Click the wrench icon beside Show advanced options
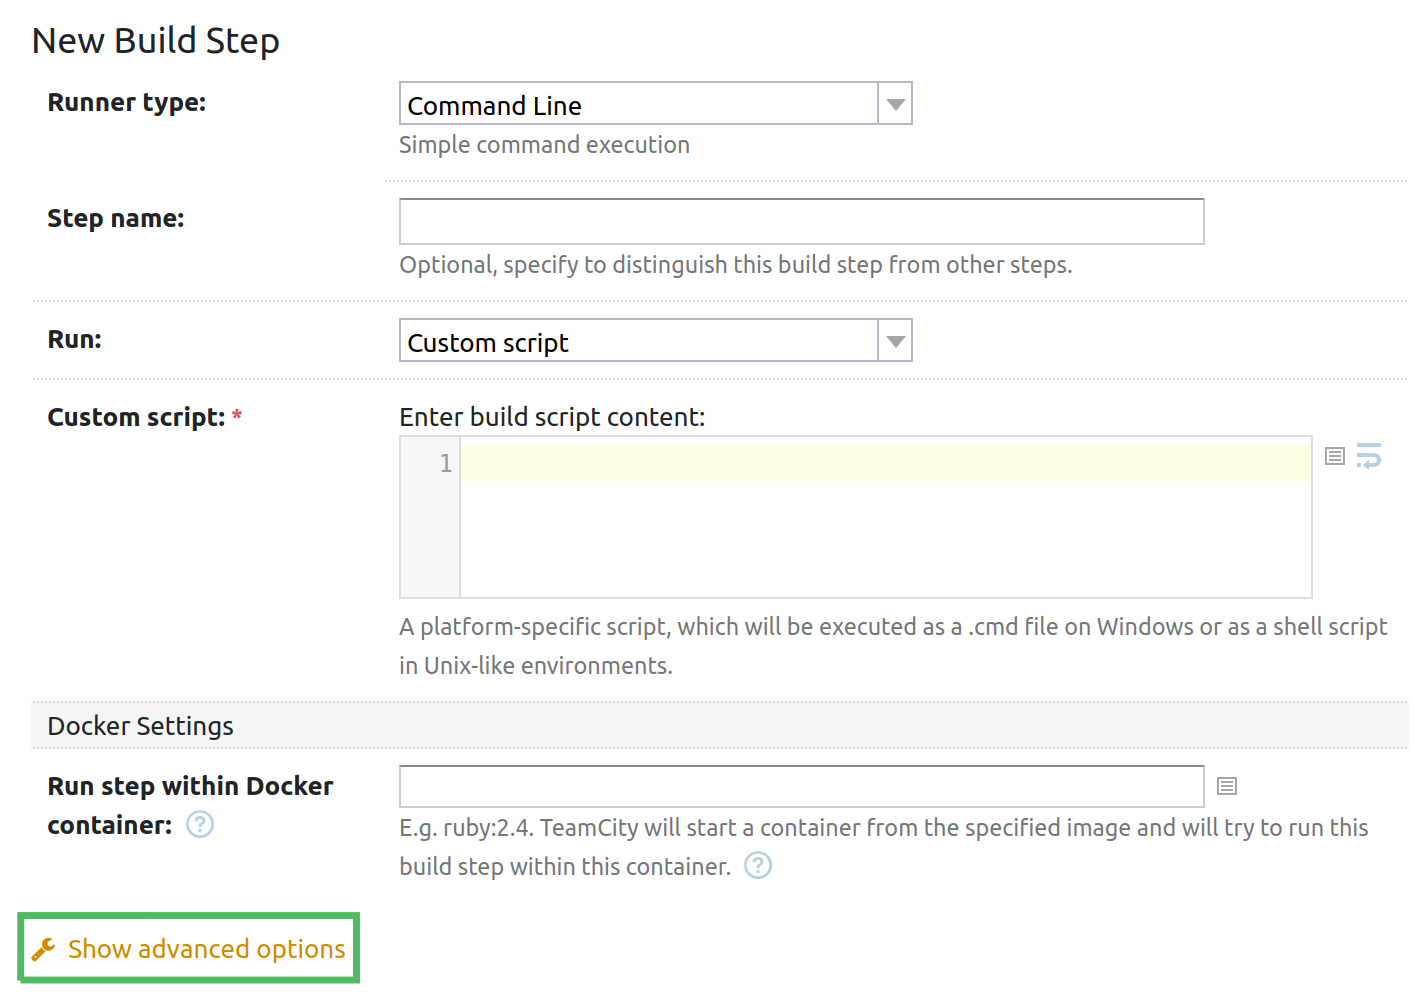Viewport: 1412px width, 1000px height. pyautogui.click(x=42, y=948)
